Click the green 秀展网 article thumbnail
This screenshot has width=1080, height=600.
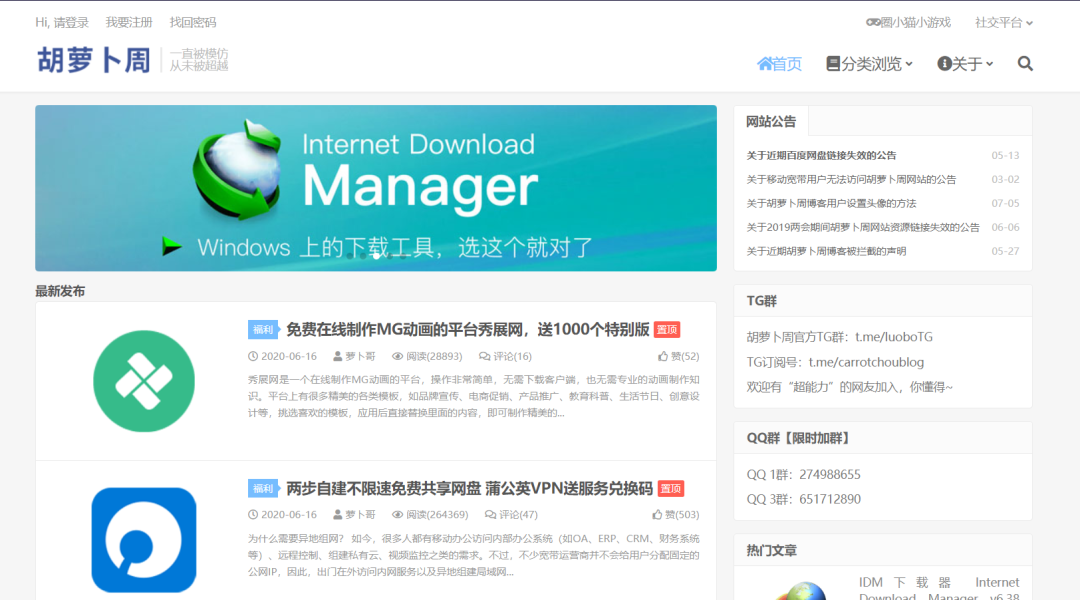pyautogui.click(x=143, y=381)
